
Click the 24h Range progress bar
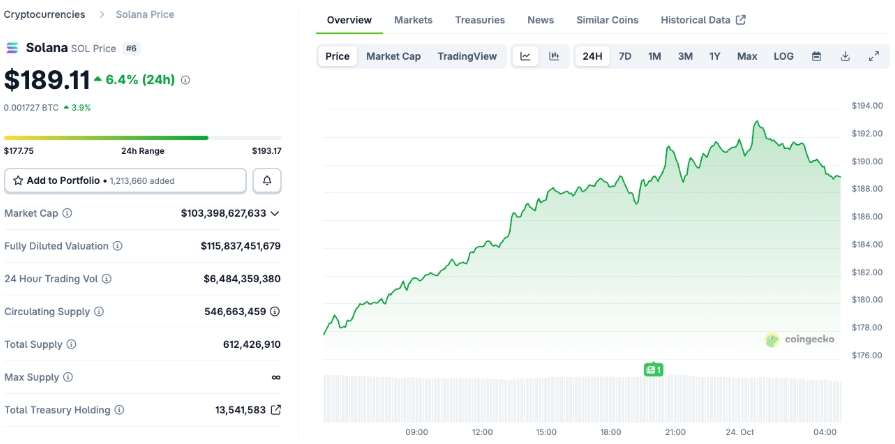(x=142, y=138)
